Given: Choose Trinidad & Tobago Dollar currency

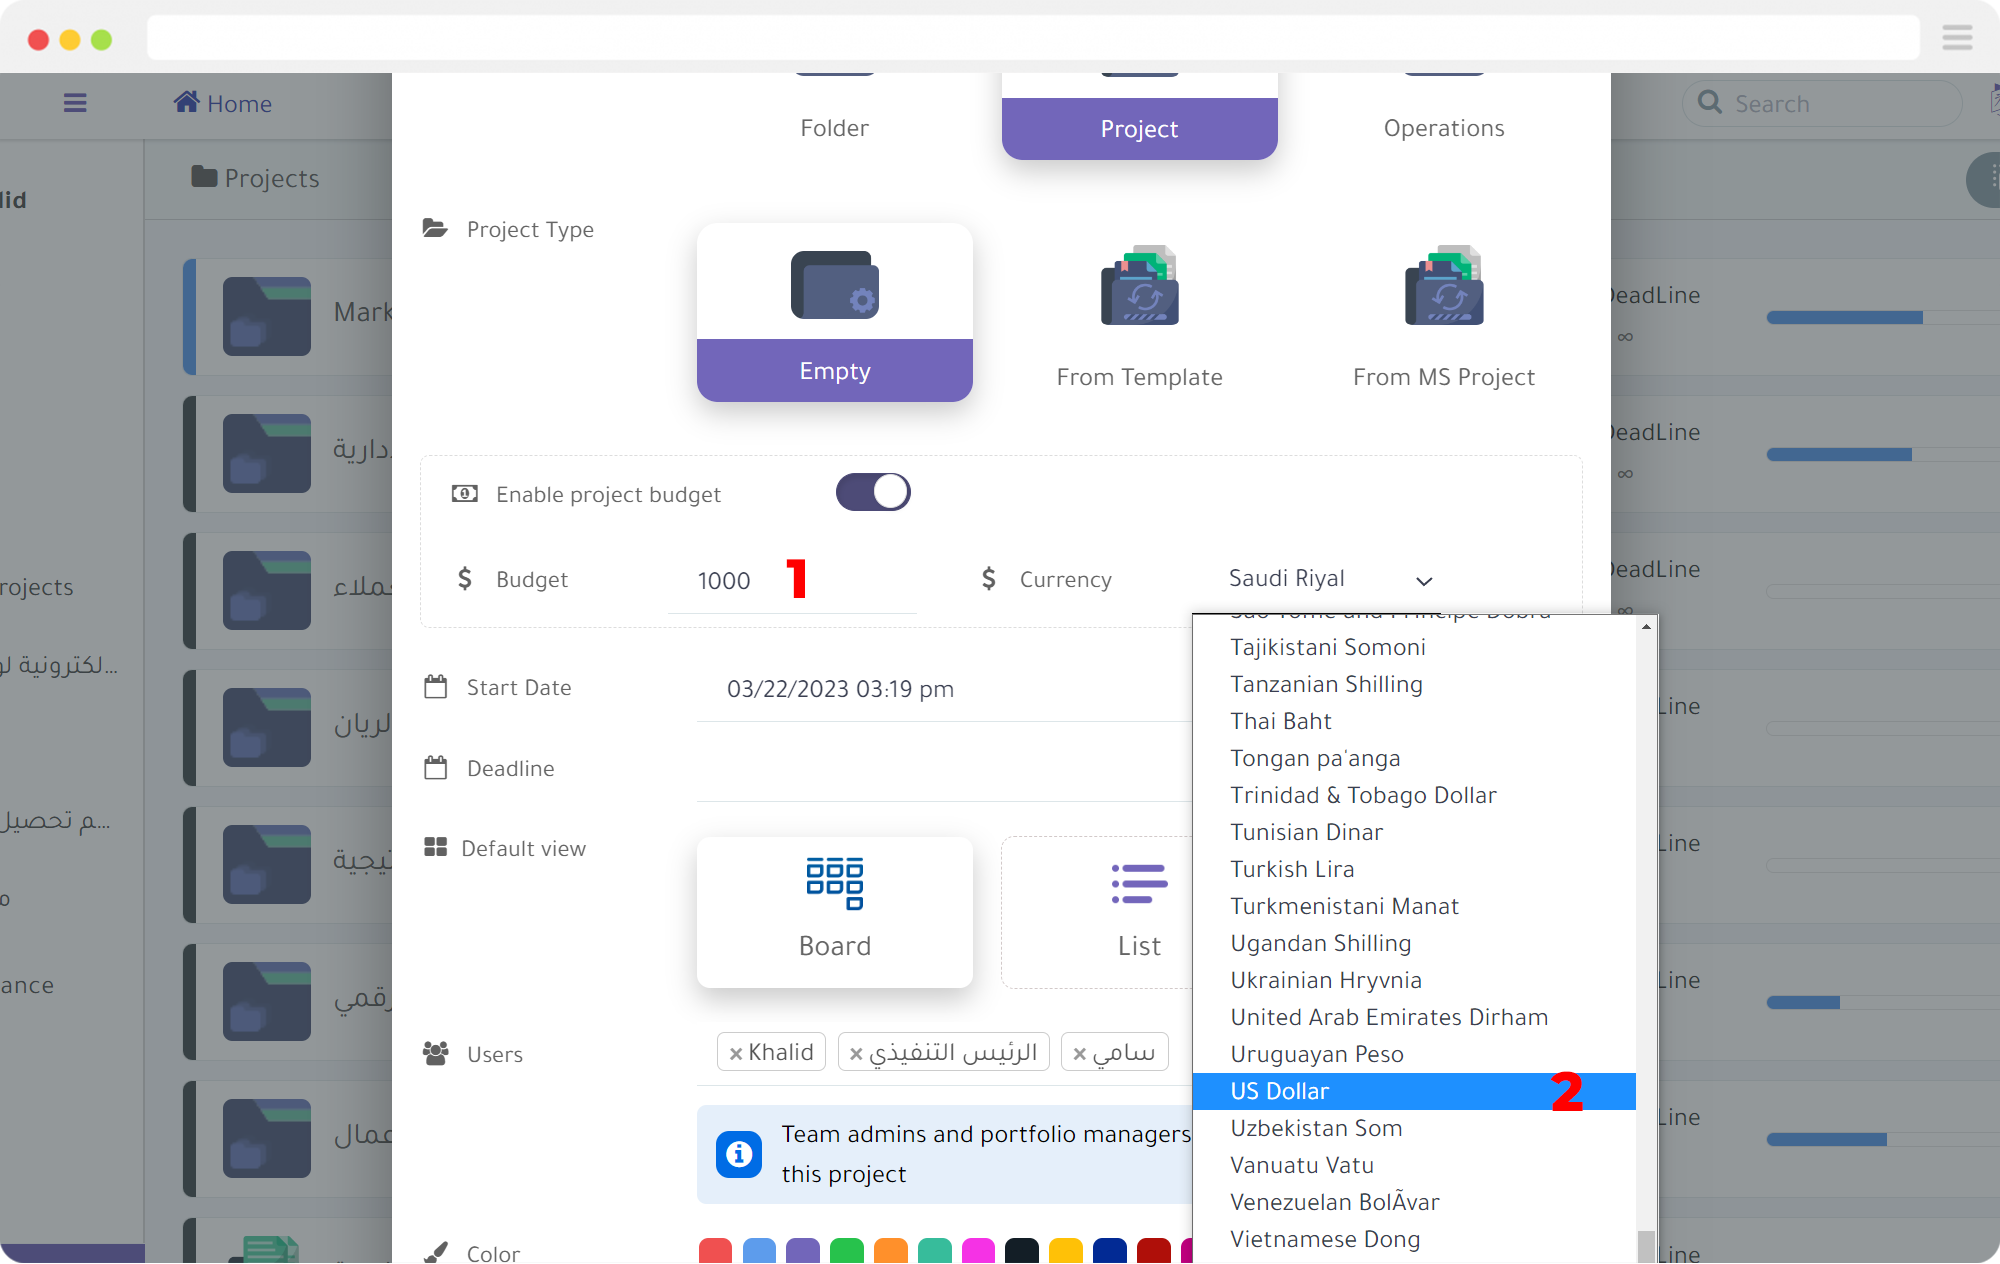Looking at the screenshot, I should pos(1414,795).
